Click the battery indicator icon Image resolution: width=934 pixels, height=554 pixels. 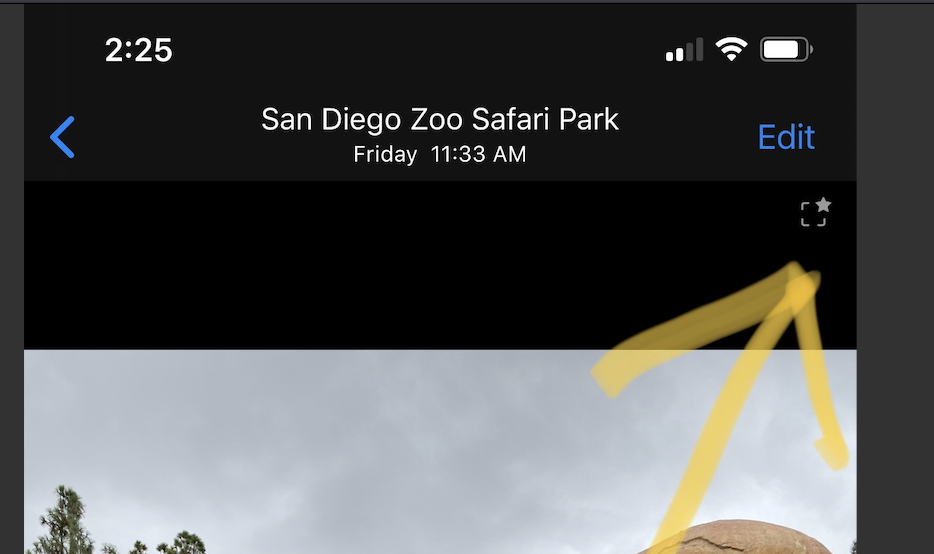(786, 49)
